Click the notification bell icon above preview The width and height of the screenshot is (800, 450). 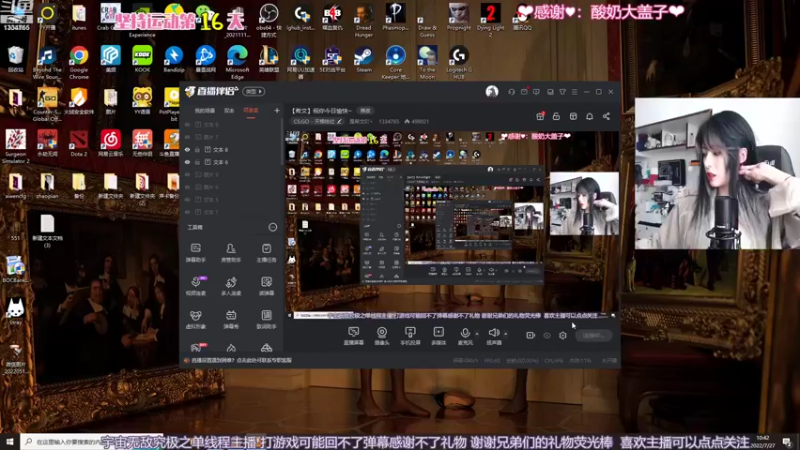[589, 116]
